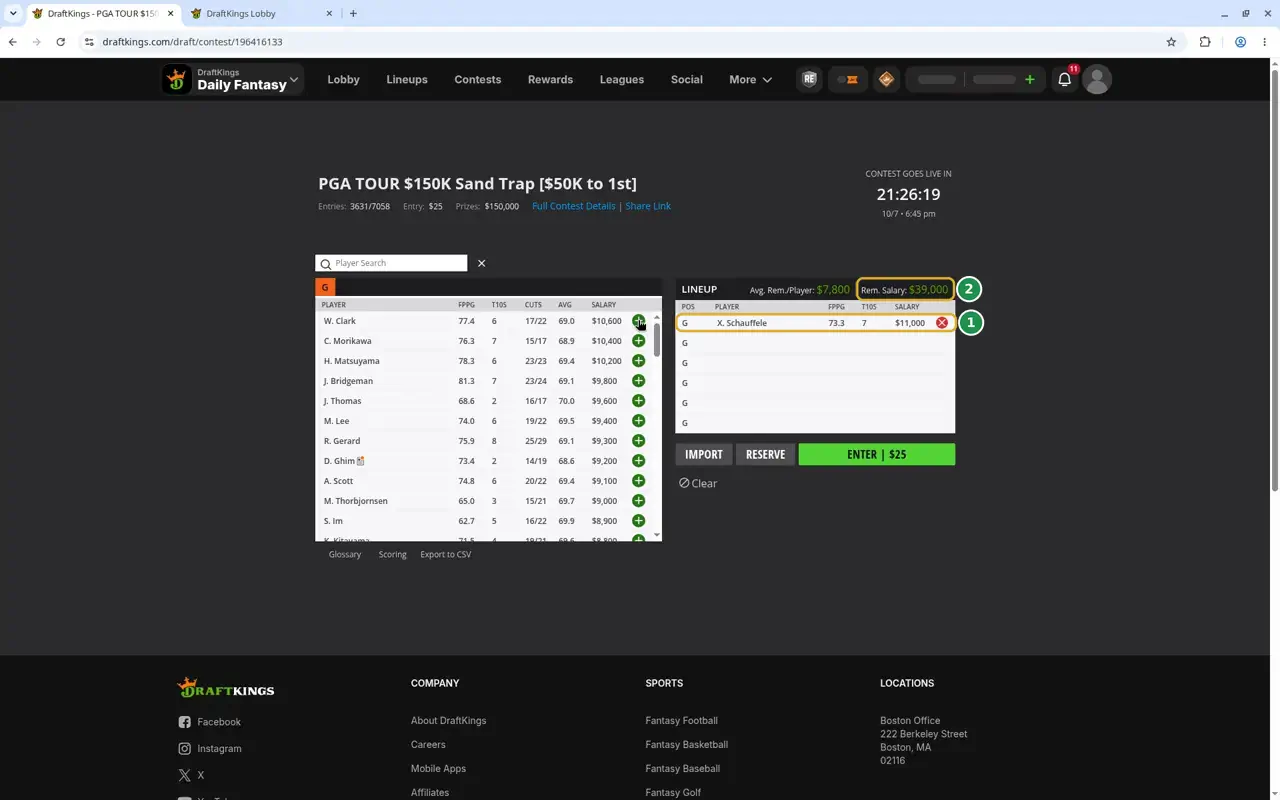
Task: Expand the DraftKings Daily Fantasy product switcher
Action: click(x=233, y=80)
